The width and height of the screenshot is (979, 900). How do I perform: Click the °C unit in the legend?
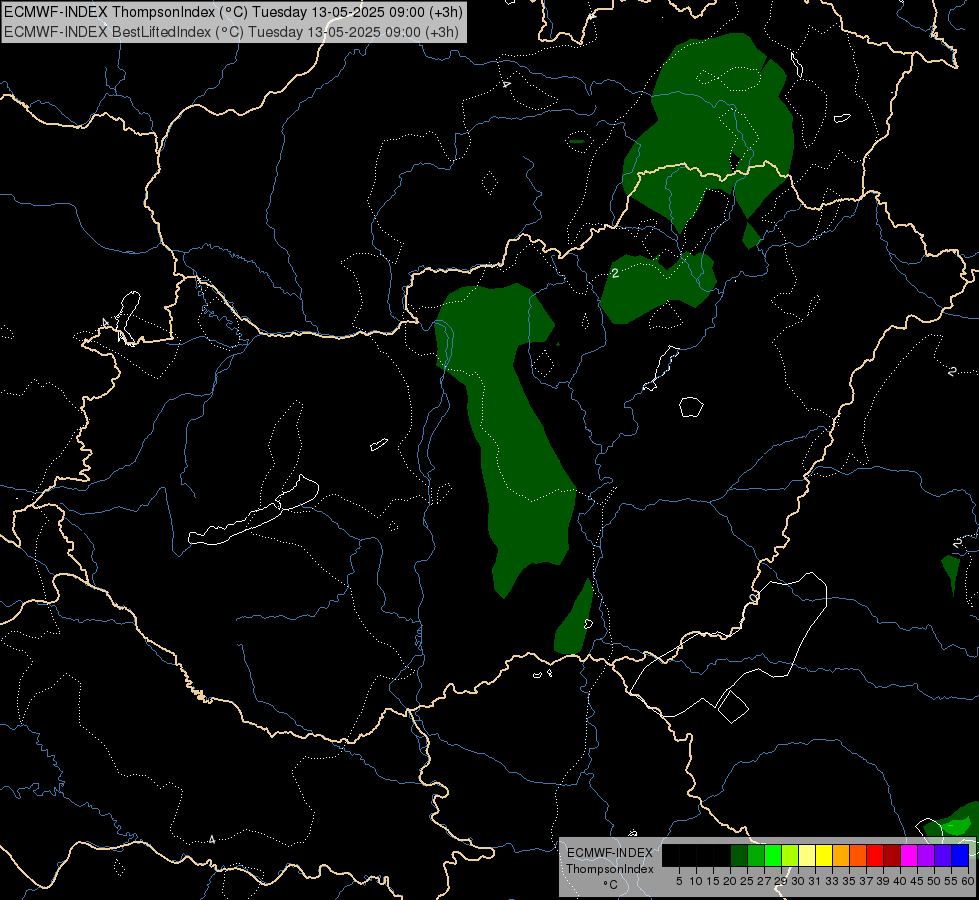point(610,885)
